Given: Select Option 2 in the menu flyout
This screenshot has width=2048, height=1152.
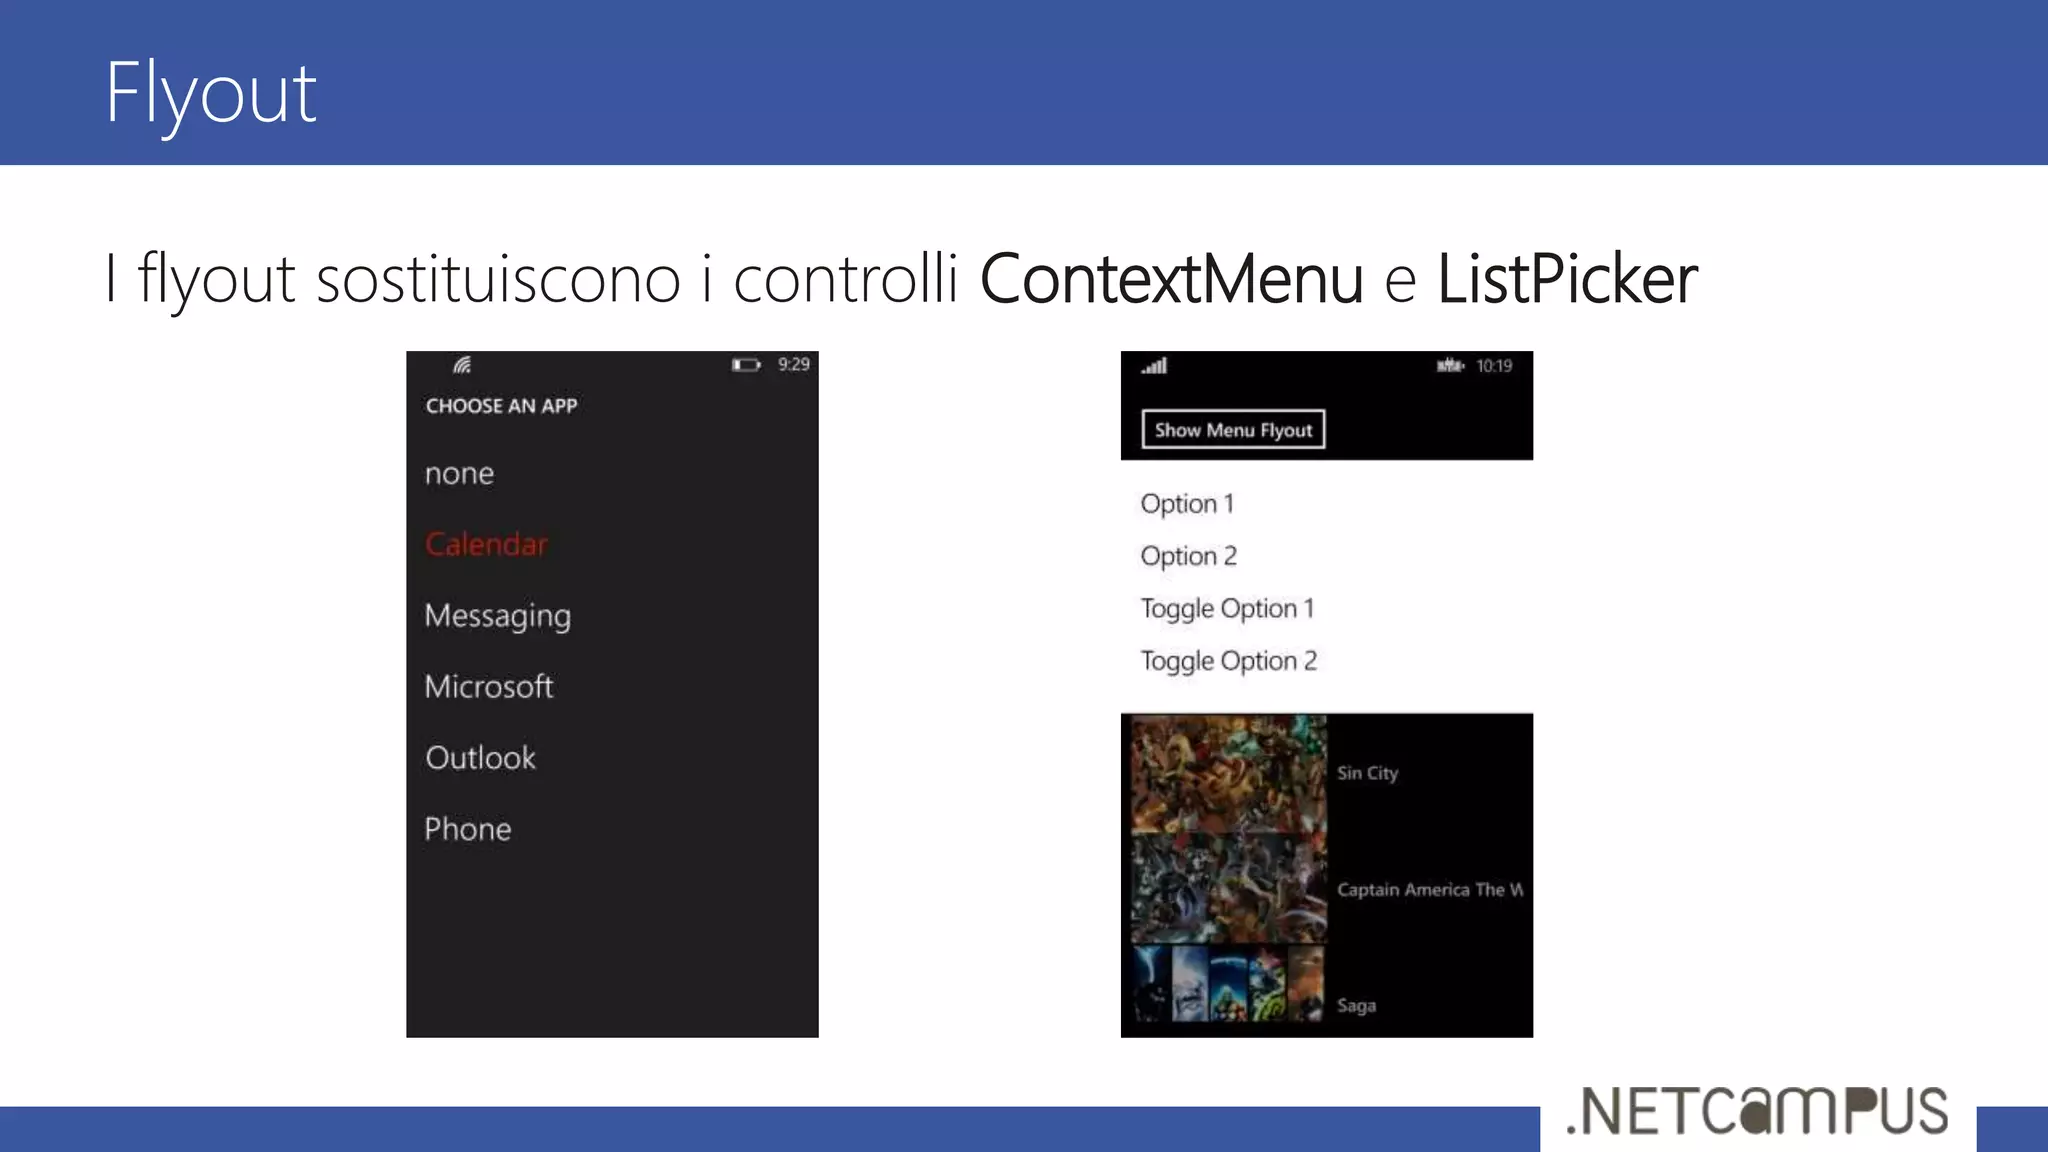Looking at the screenshot, I should [1188, 556].
